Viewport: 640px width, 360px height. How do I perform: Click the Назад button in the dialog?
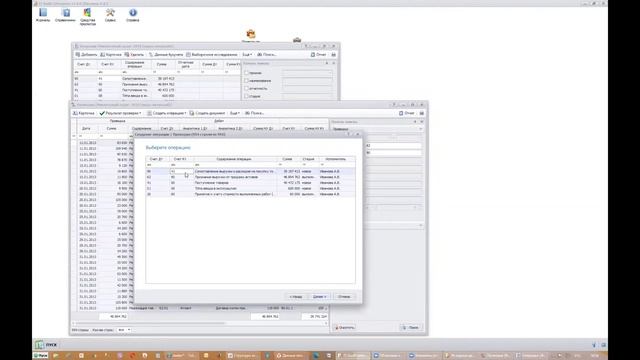296,297
